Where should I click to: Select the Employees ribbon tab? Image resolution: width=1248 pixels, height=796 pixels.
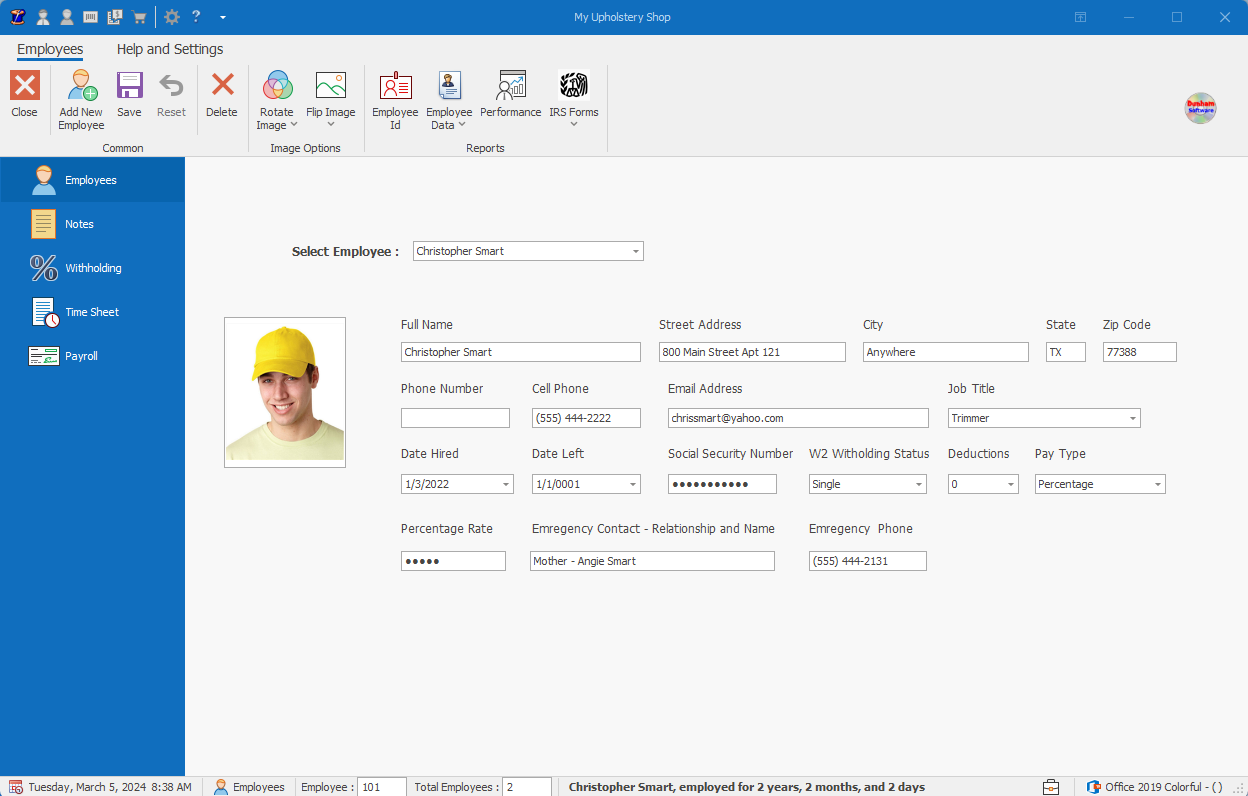(50, 48)
